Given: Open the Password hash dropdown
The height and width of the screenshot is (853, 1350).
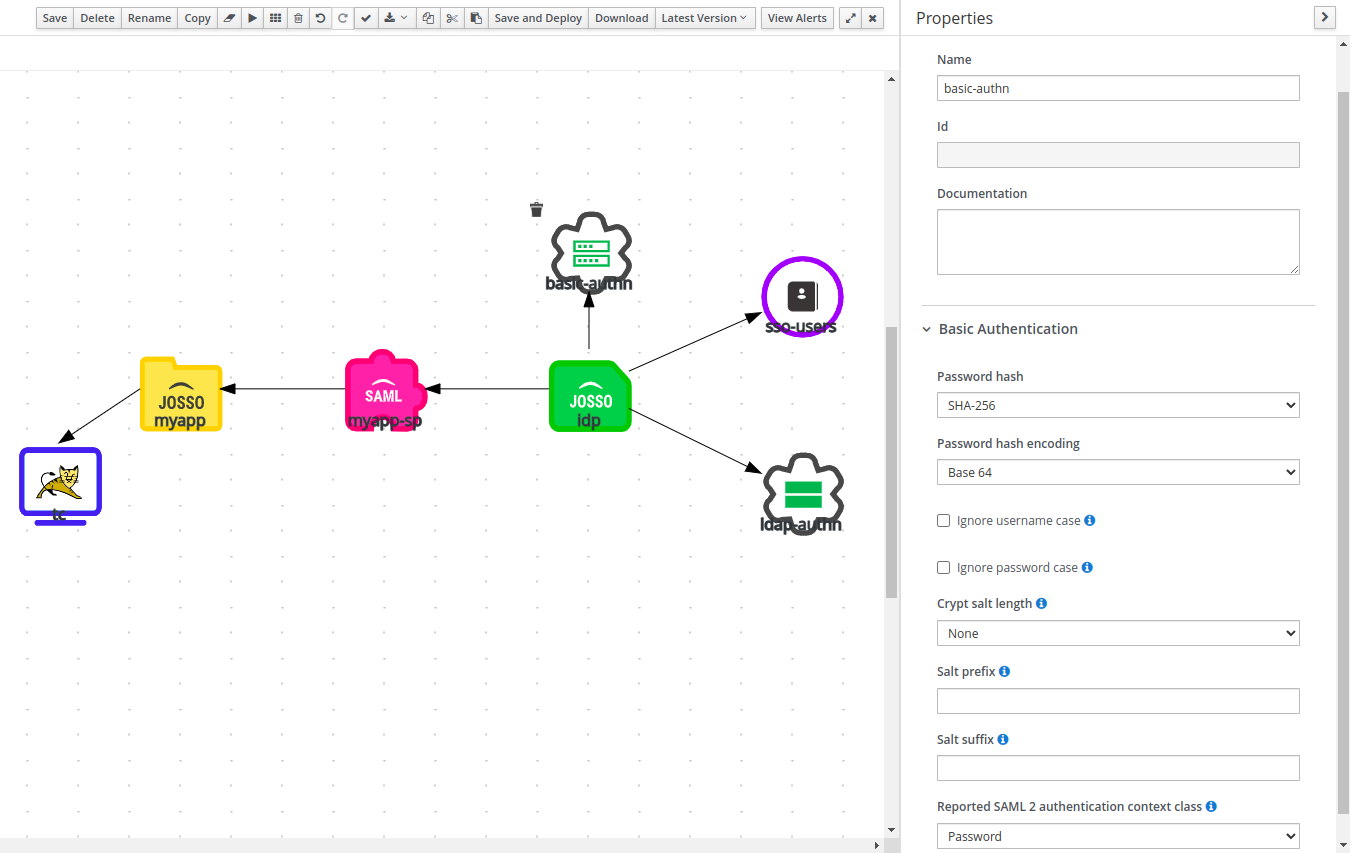Looking at the screenshot, I should [x=1118, y=405].
